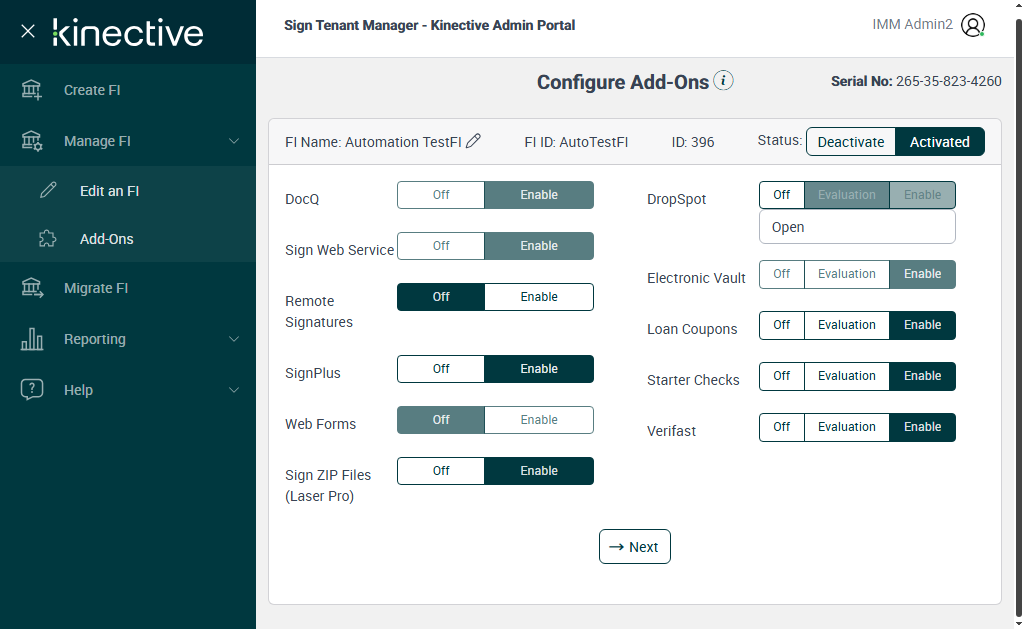Enable Starter Checks

922,376
